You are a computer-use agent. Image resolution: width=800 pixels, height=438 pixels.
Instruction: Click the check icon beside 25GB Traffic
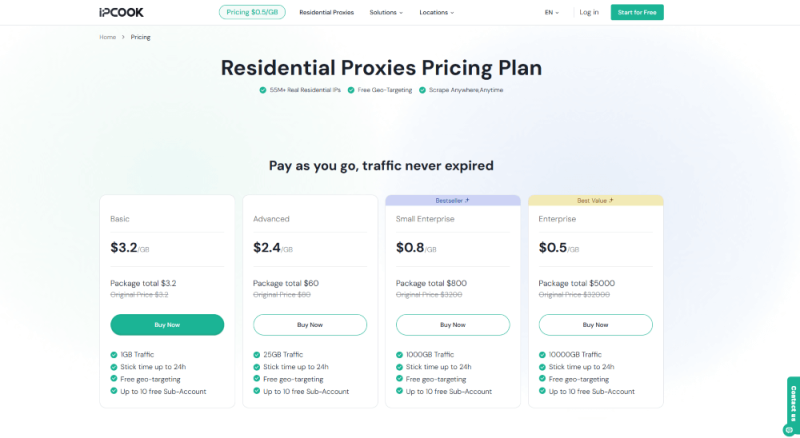pyautogui.click(x=257, y=354)
